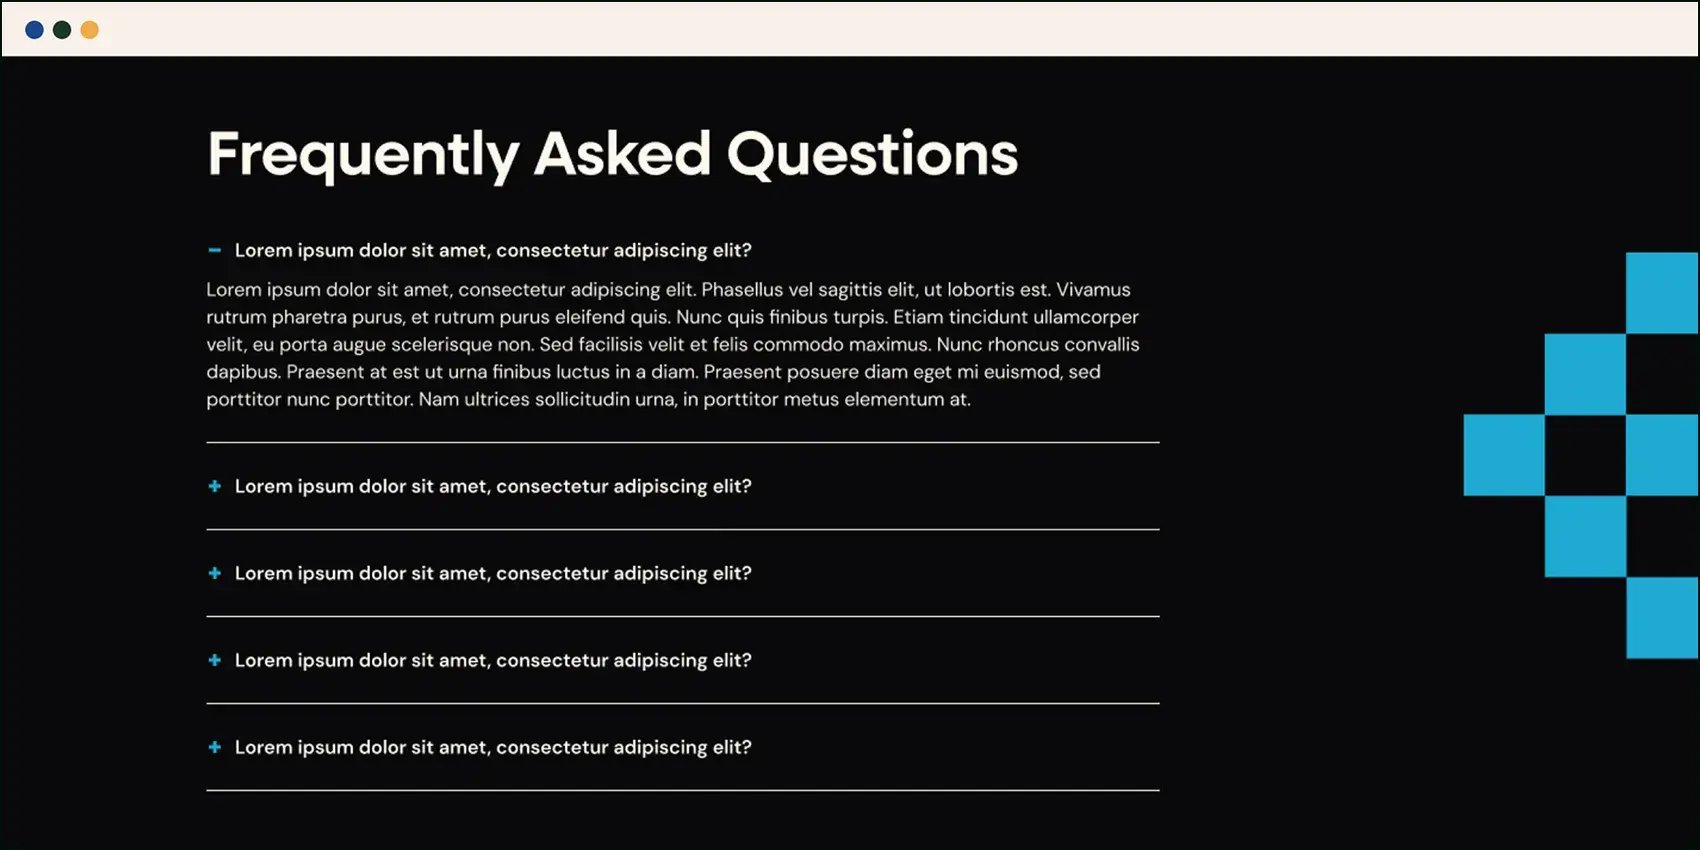Select the first FAQ question text

[493, 250]
